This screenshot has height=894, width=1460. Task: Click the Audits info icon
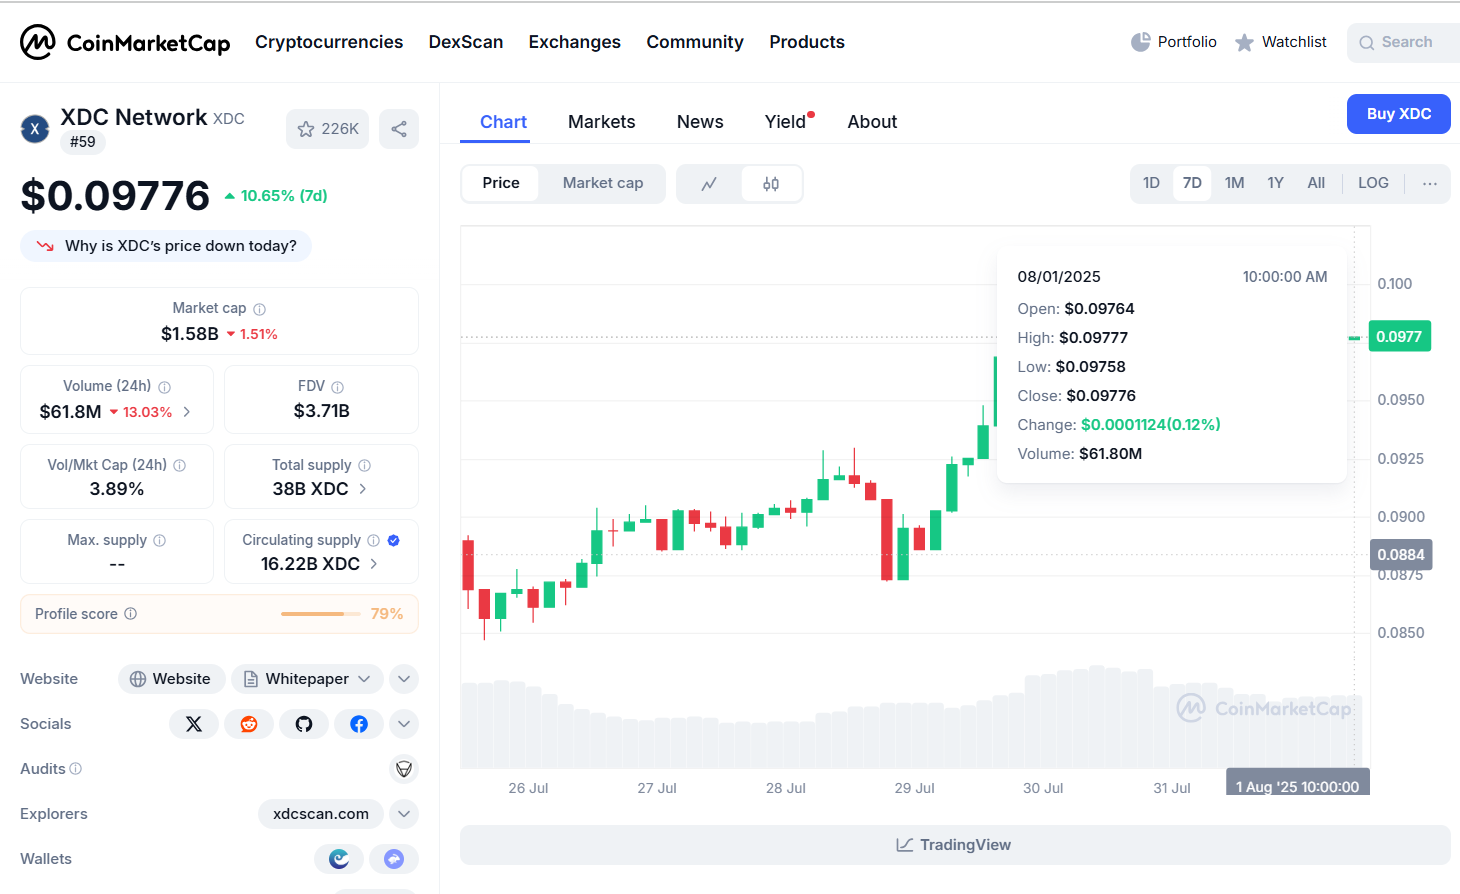[x=76, y=769]
